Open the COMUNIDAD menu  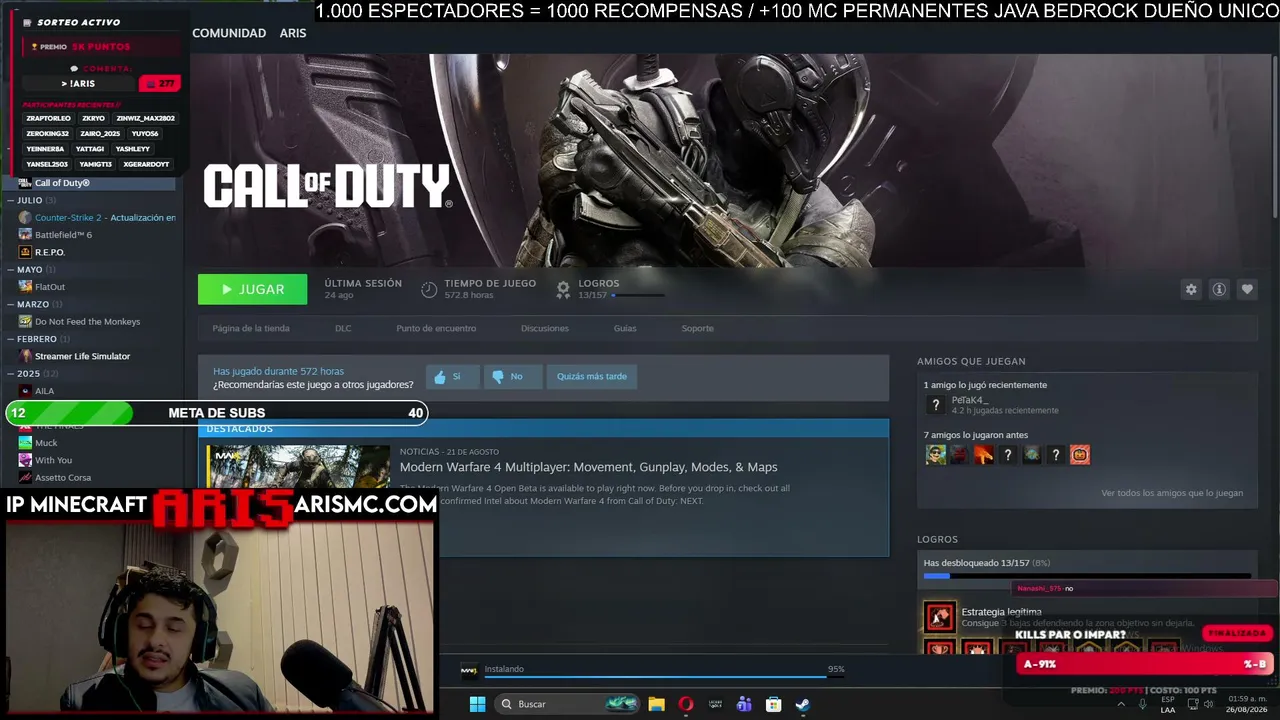(x=229, y=33)
